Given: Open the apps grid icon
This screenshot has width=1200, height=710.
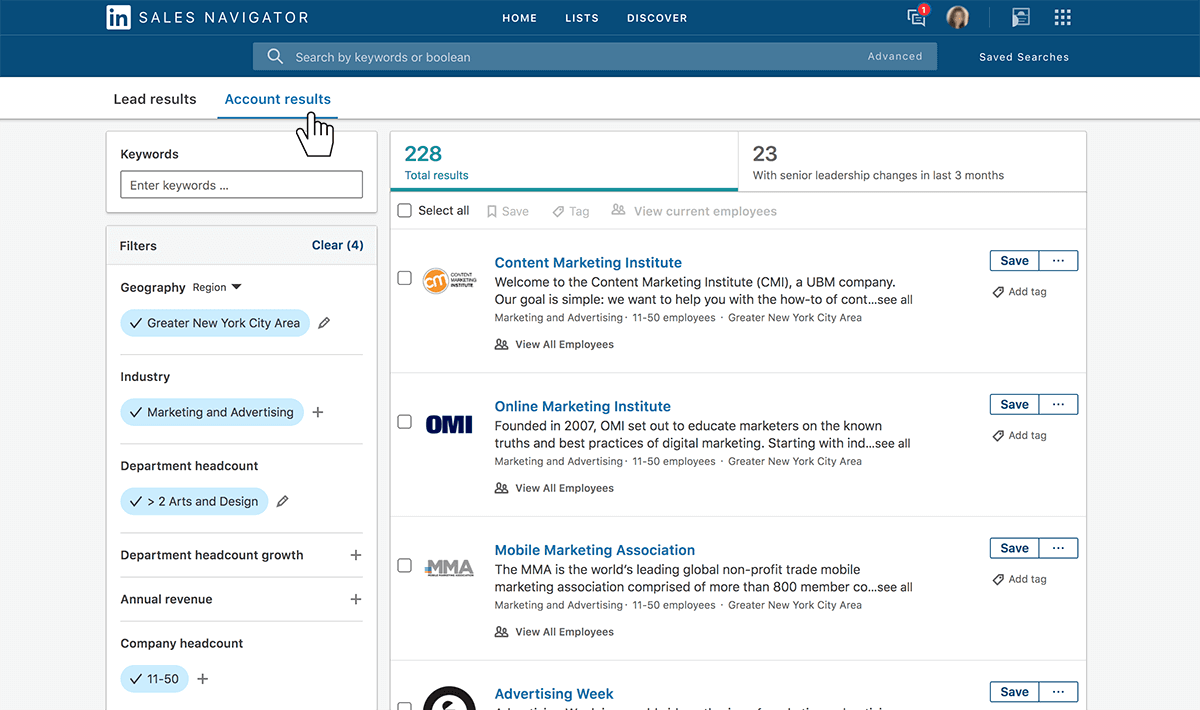Looking at the screenshot, I should pyautogui.click(x=1063, y=17).
